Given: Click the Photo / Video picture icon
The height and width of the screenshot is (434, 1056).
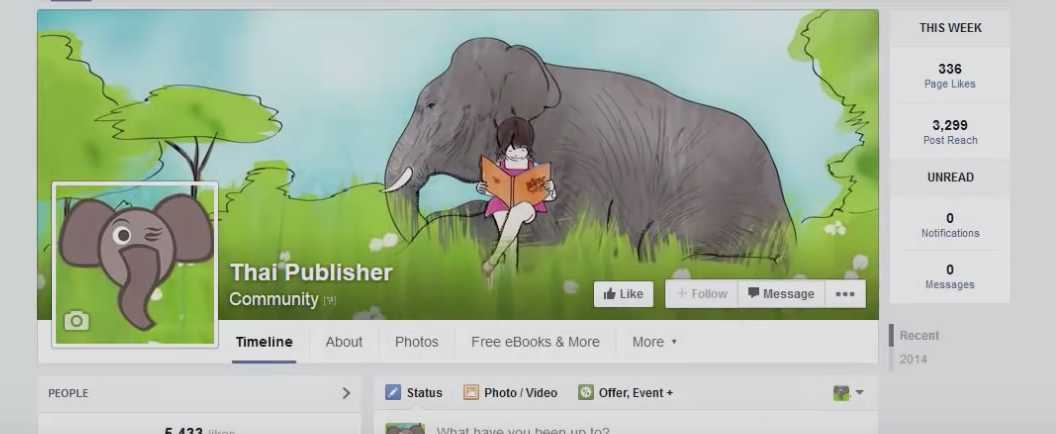Looking at the screenshot, I should tap(471, 392).
